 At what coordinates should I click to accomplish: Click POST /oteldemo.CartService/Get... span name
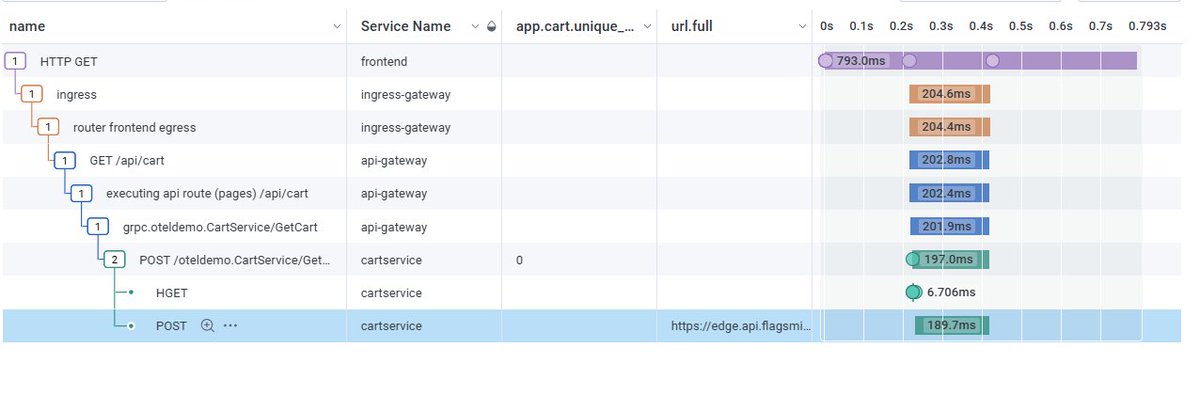(235, 259)
